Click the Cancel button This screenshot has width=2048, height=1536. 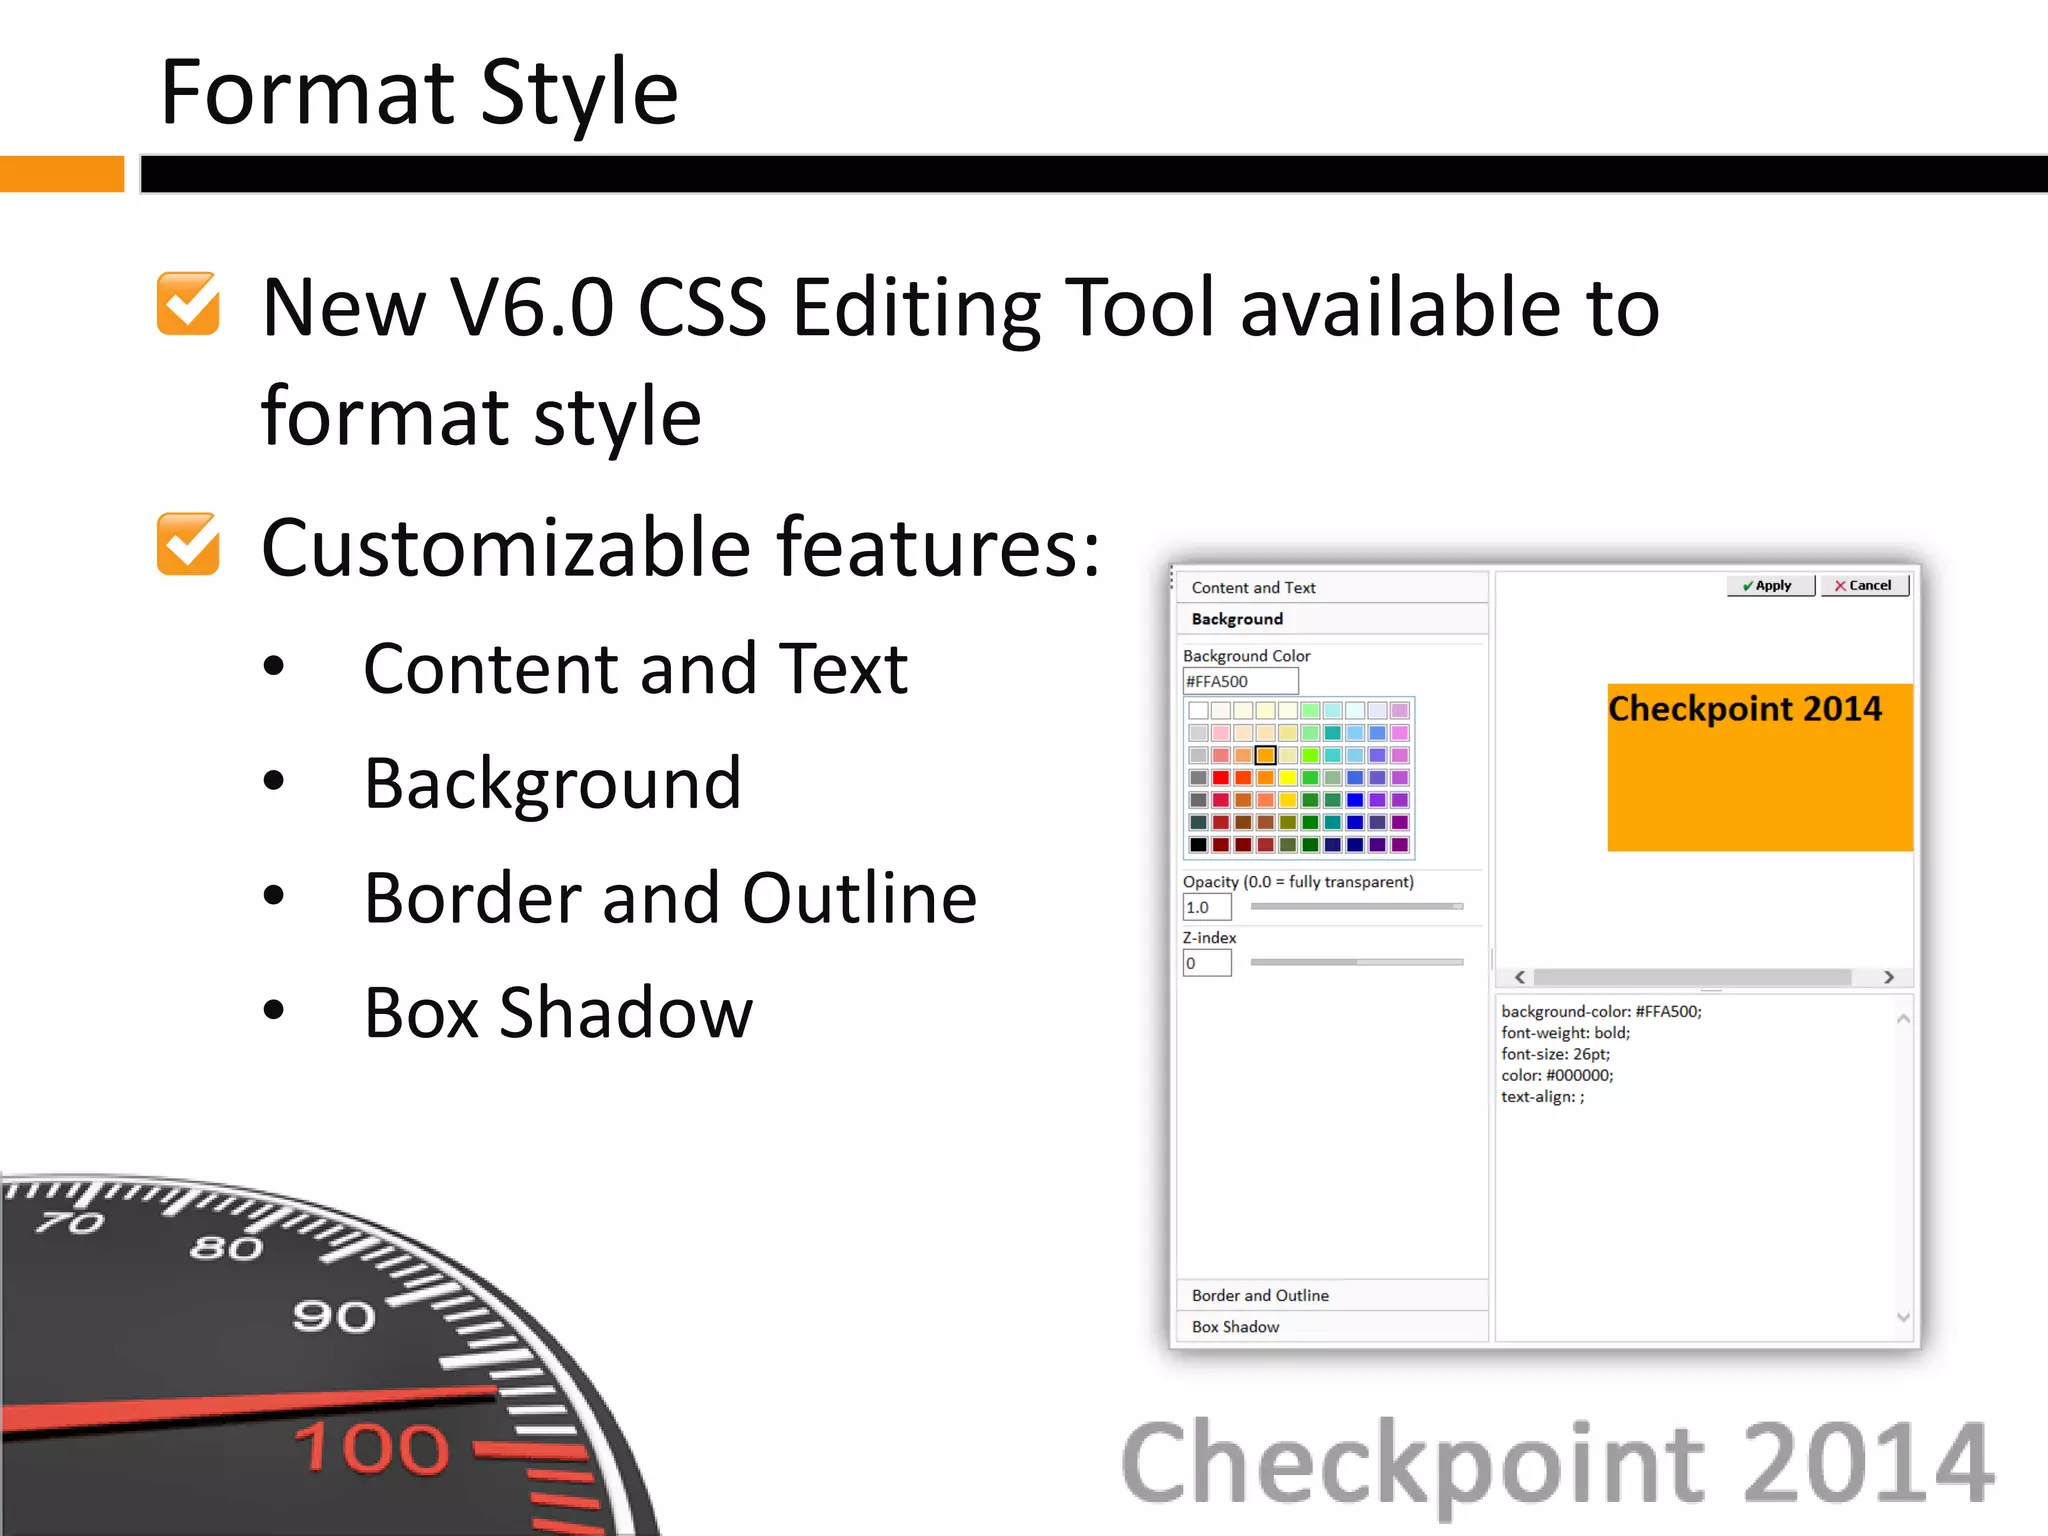coord(1865,586)
